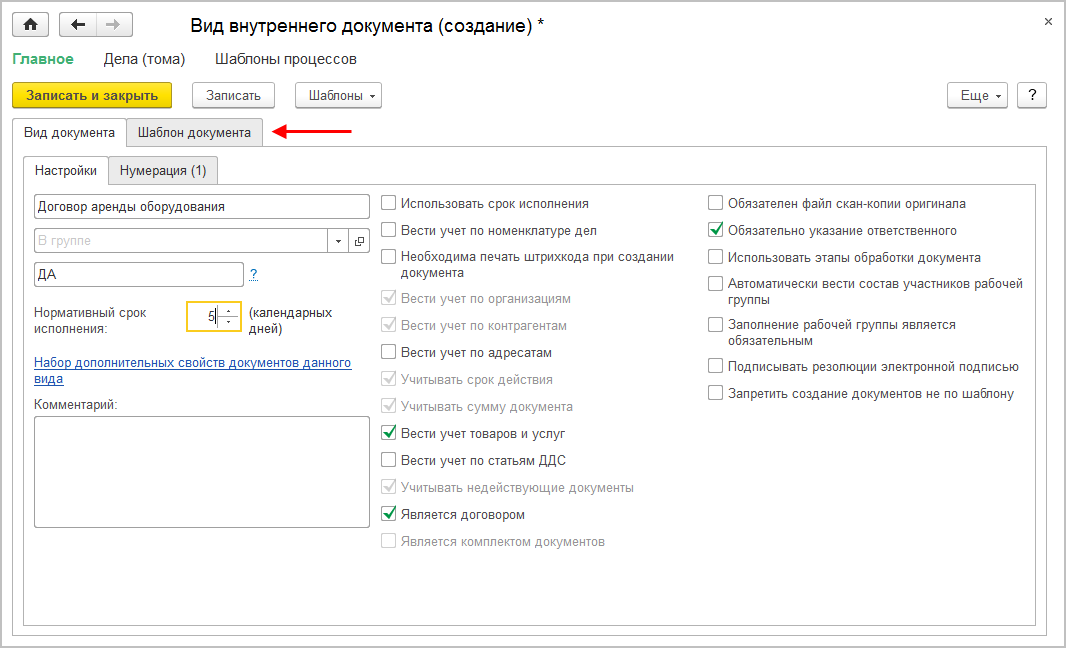Switch to 'Шаблон документа' tab
The width and height of the screenshot is (1066, 648).
click(194, 133)
